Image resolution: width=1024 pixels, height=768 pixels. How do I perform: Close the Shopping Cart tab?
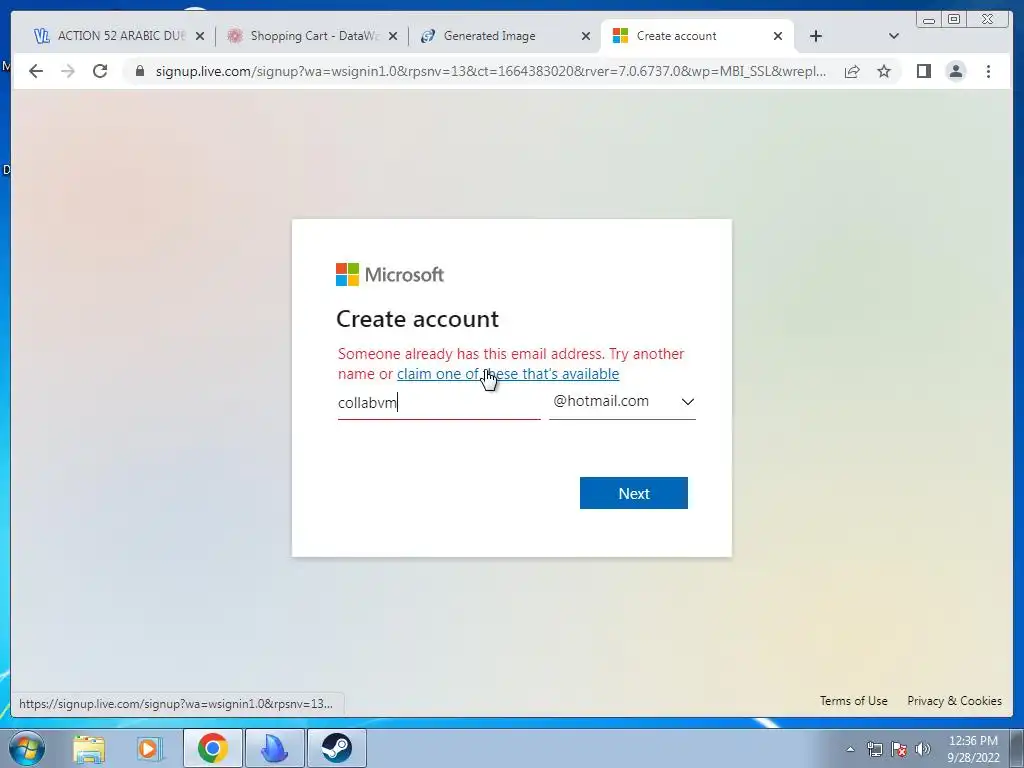tap(393, 37)
